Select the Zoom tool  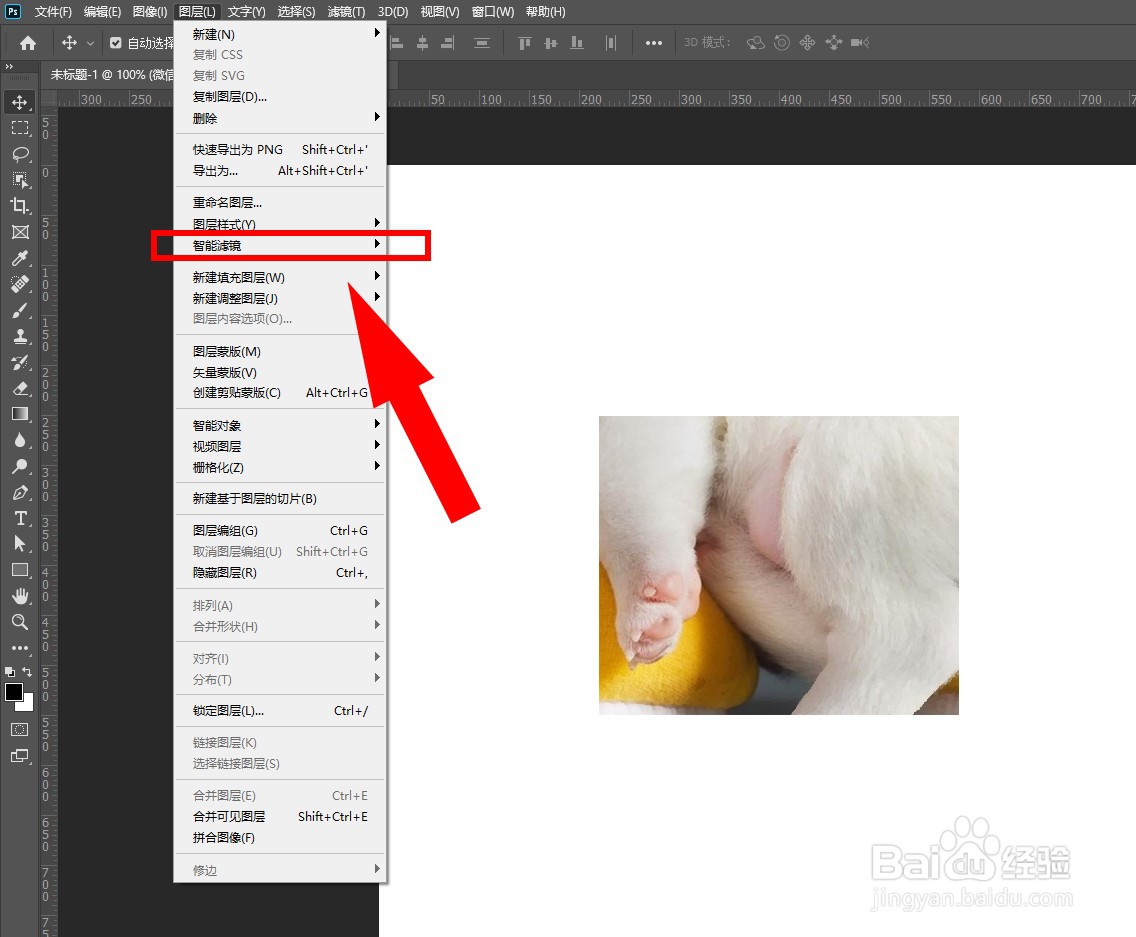20,622
